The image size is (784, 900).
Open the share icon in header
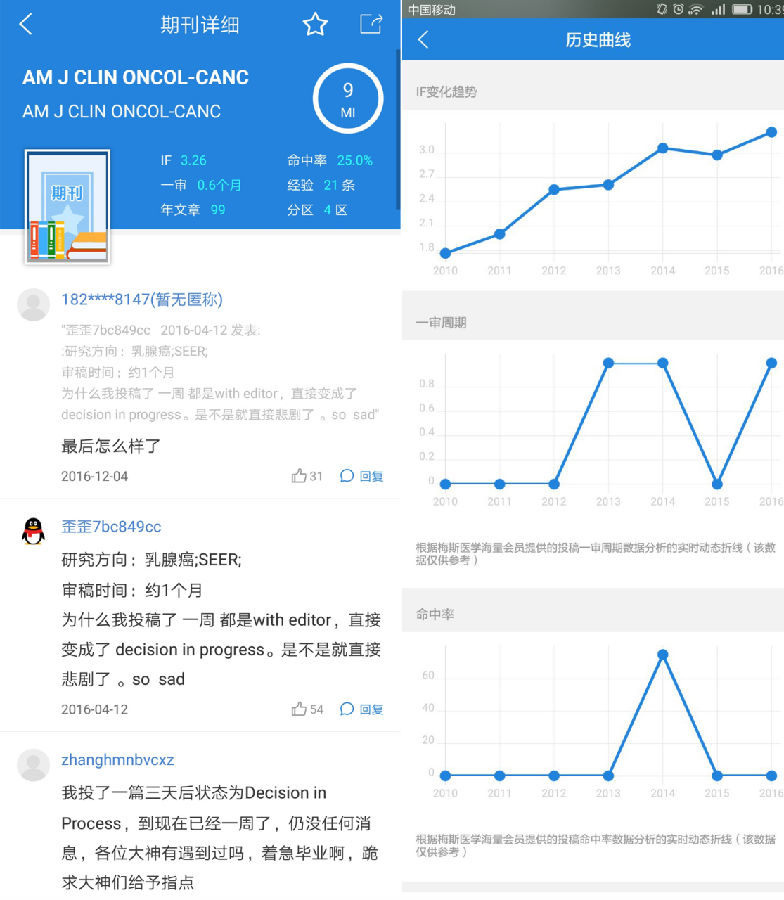371,24
